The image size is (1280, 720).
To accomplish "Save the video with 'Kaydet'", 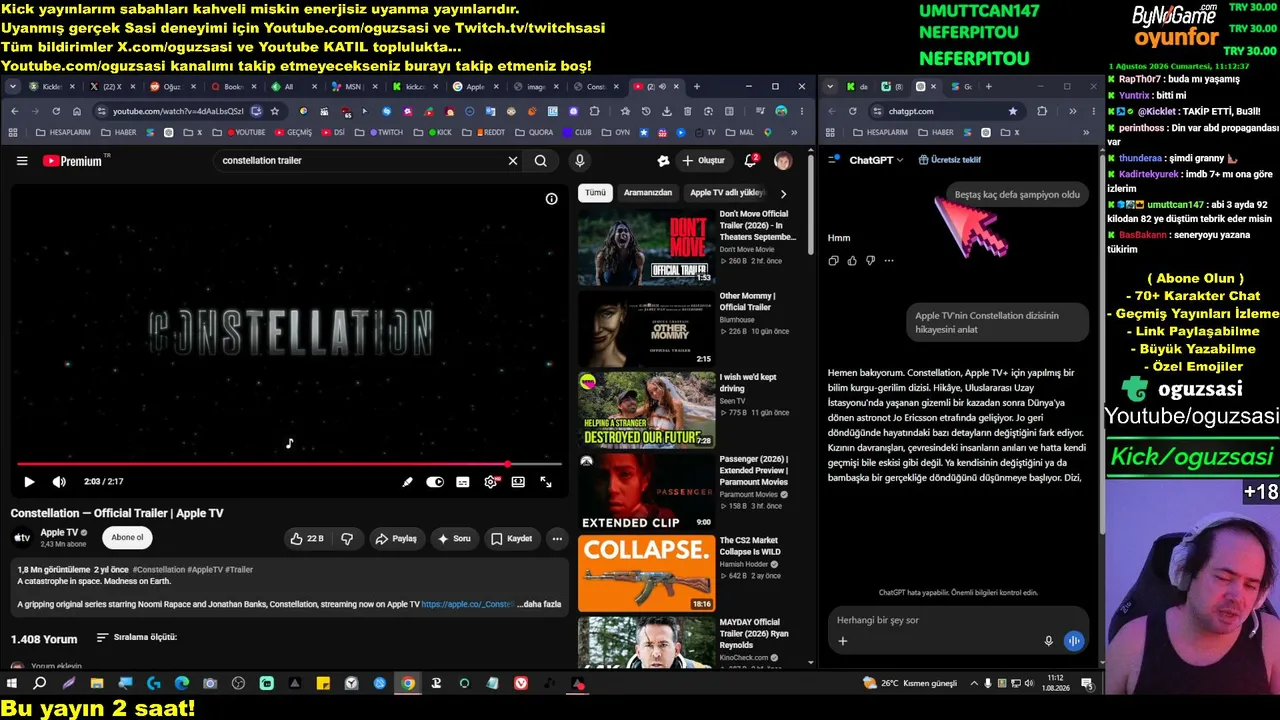I will (511, 539).
